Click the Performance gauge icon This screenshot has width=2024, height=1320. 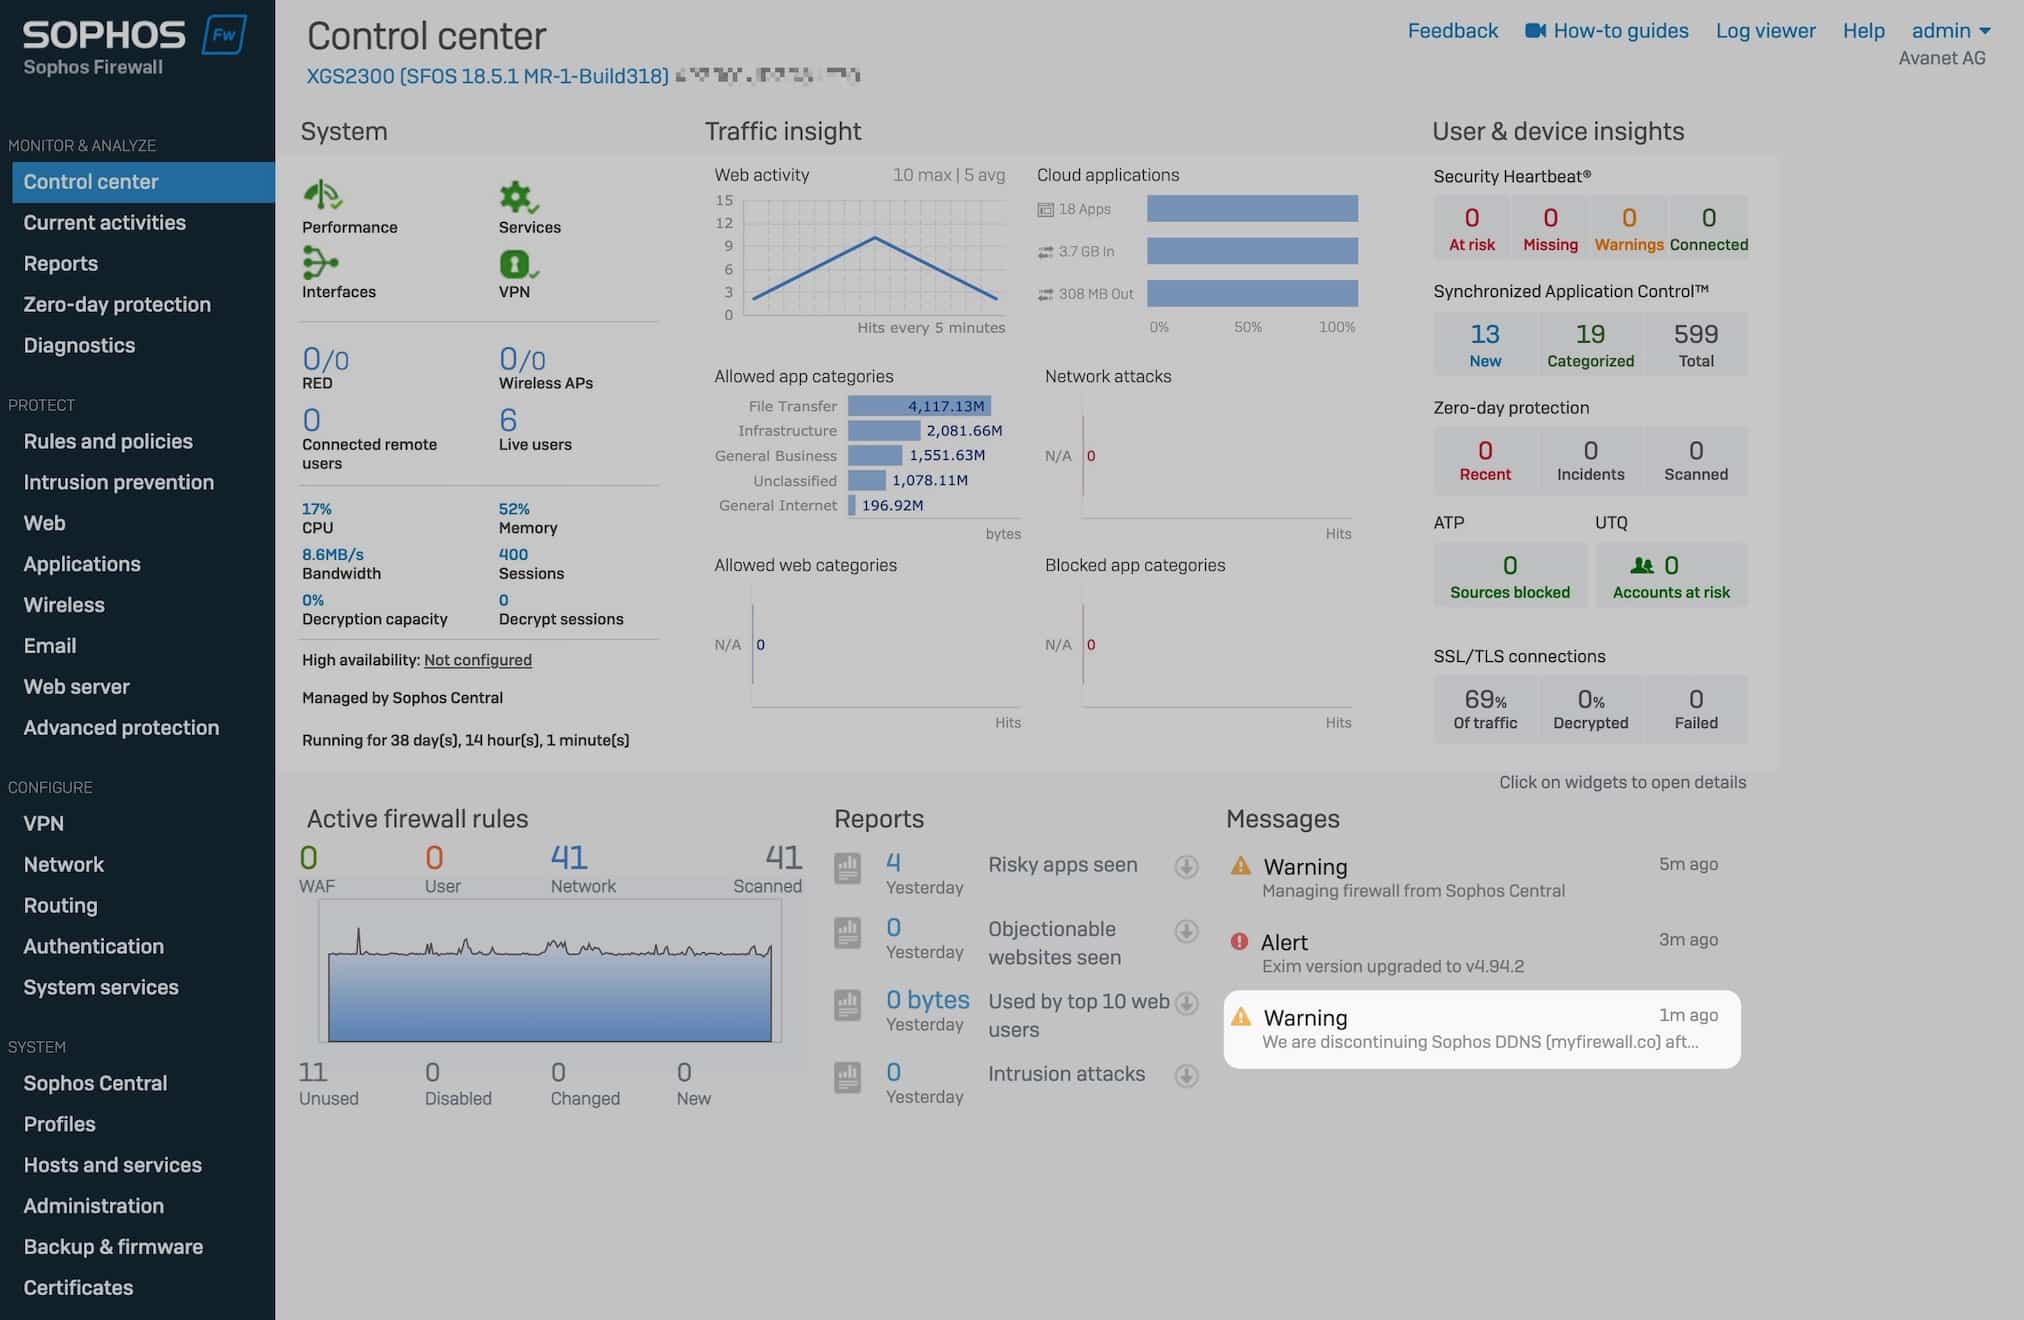tap(323, 196)
